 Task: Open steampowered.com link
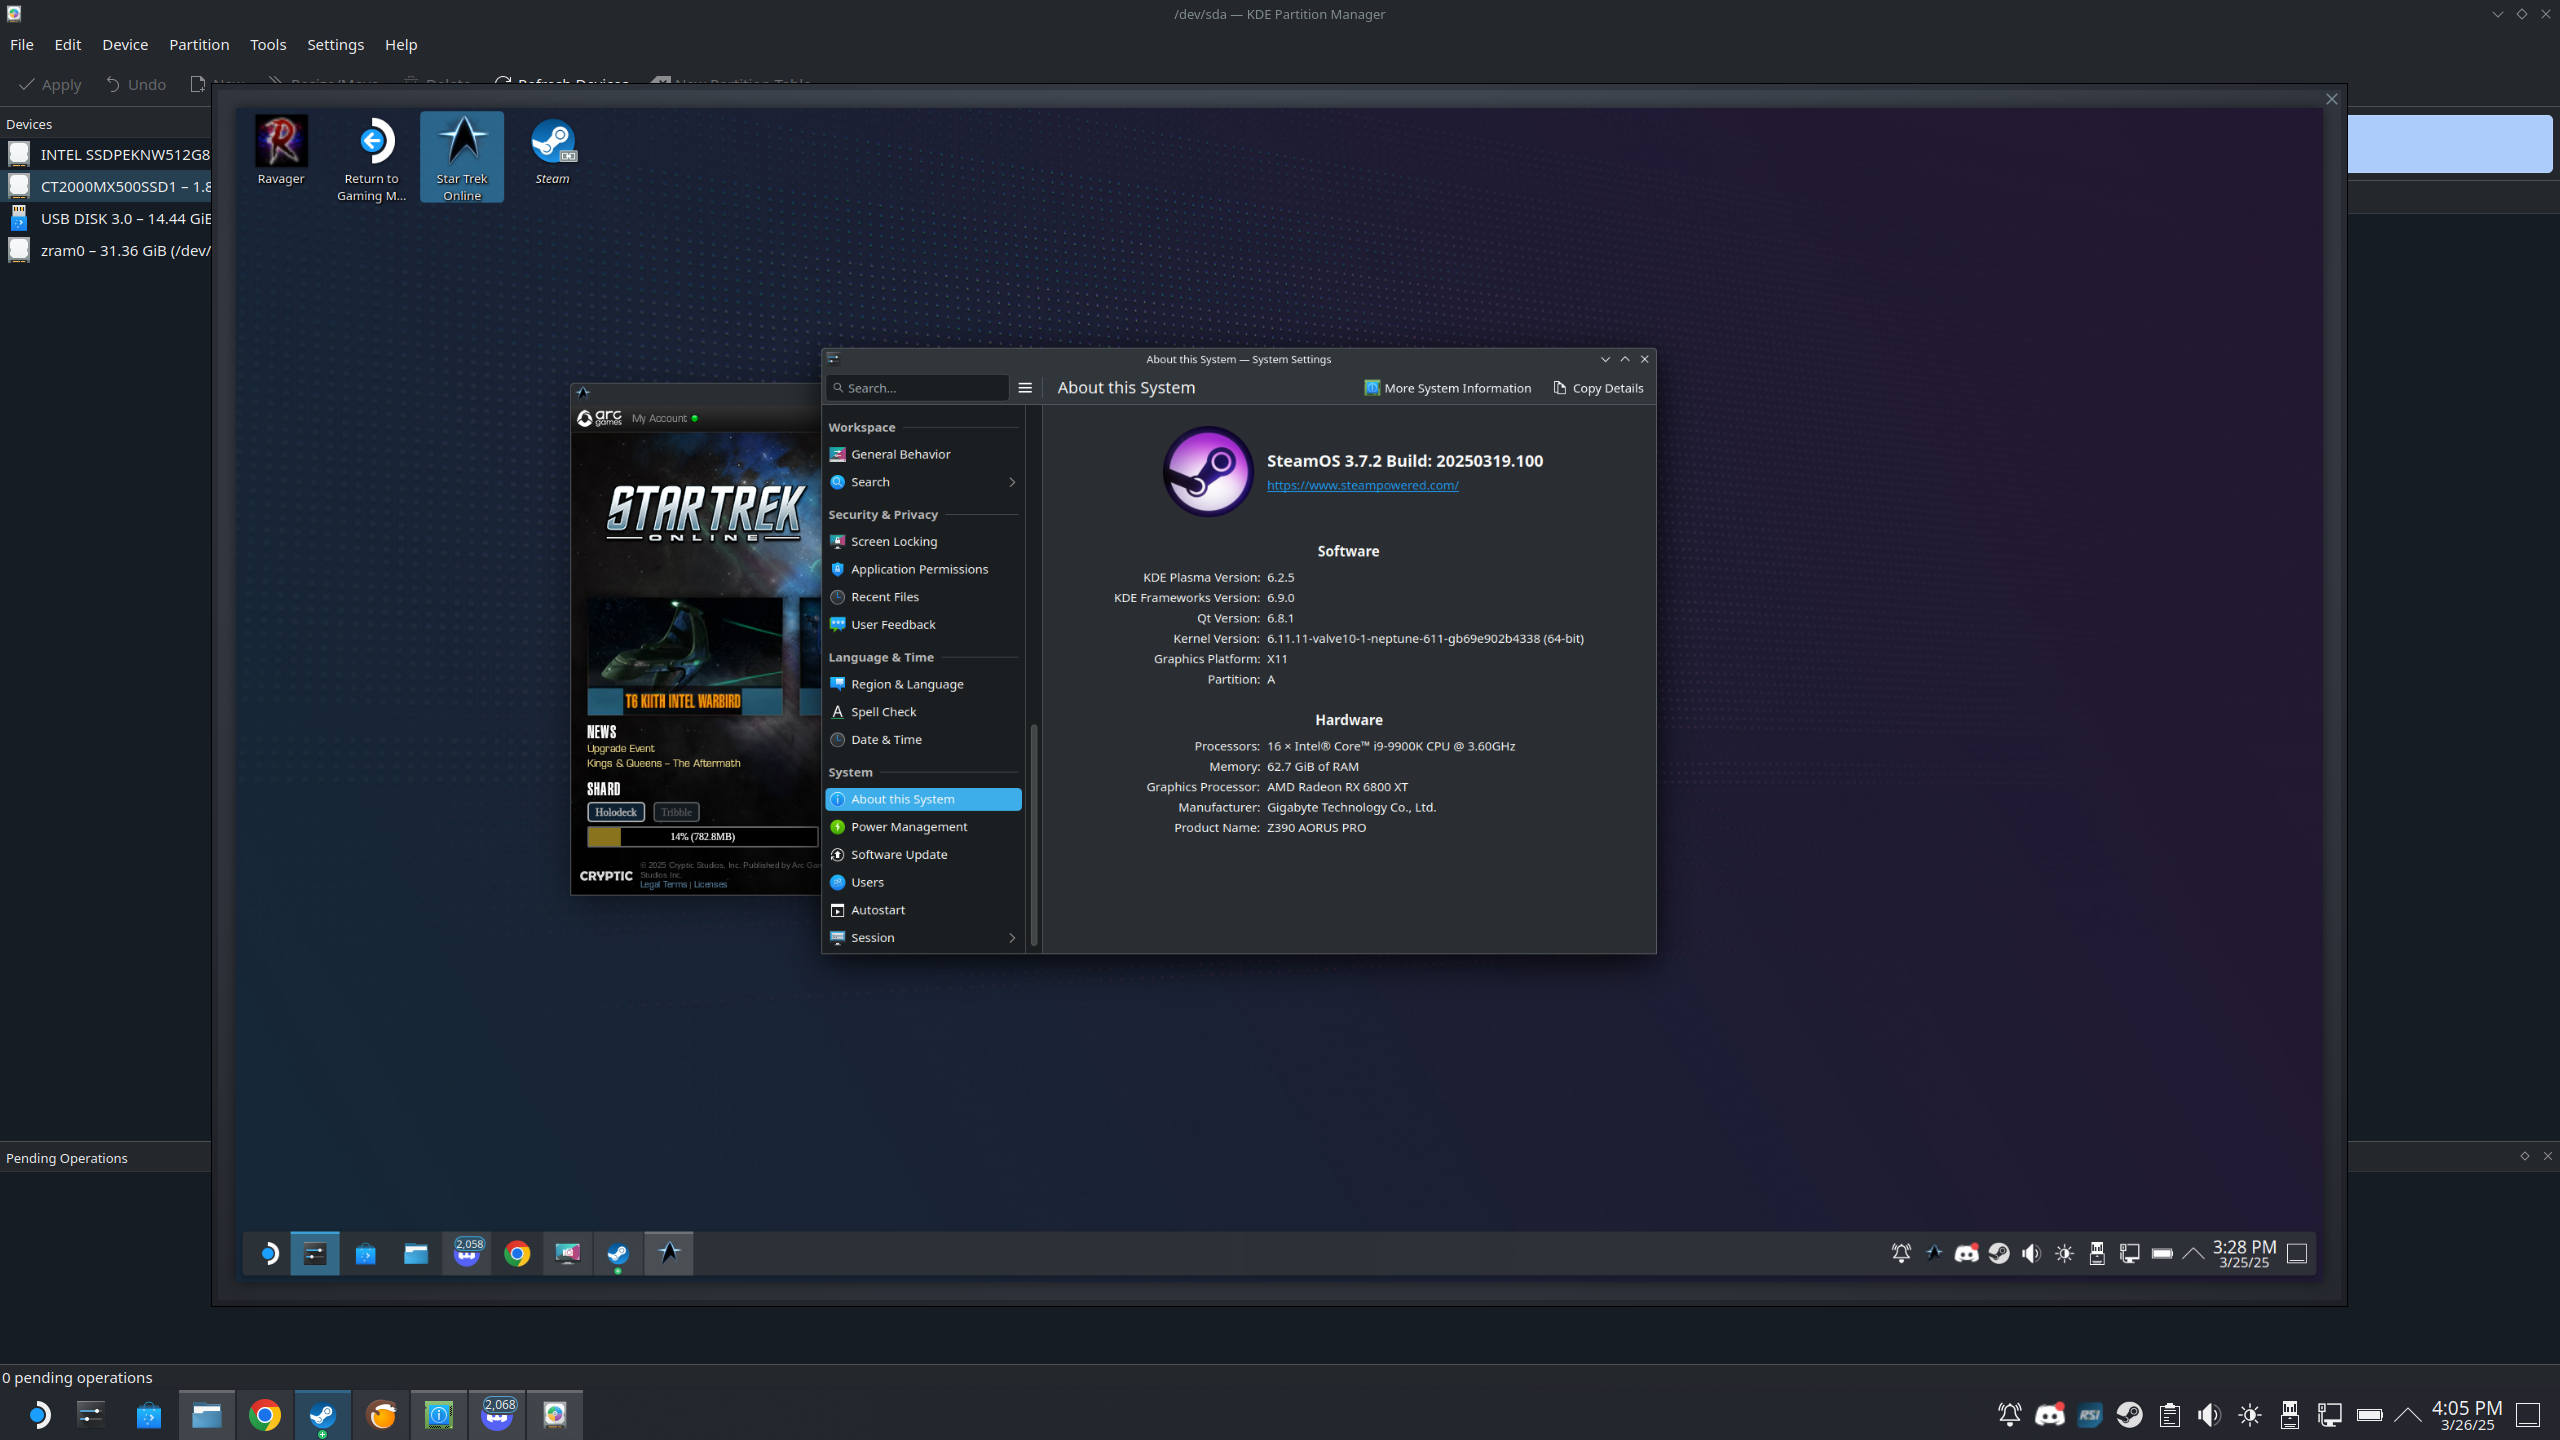(x=1362, y=485)
